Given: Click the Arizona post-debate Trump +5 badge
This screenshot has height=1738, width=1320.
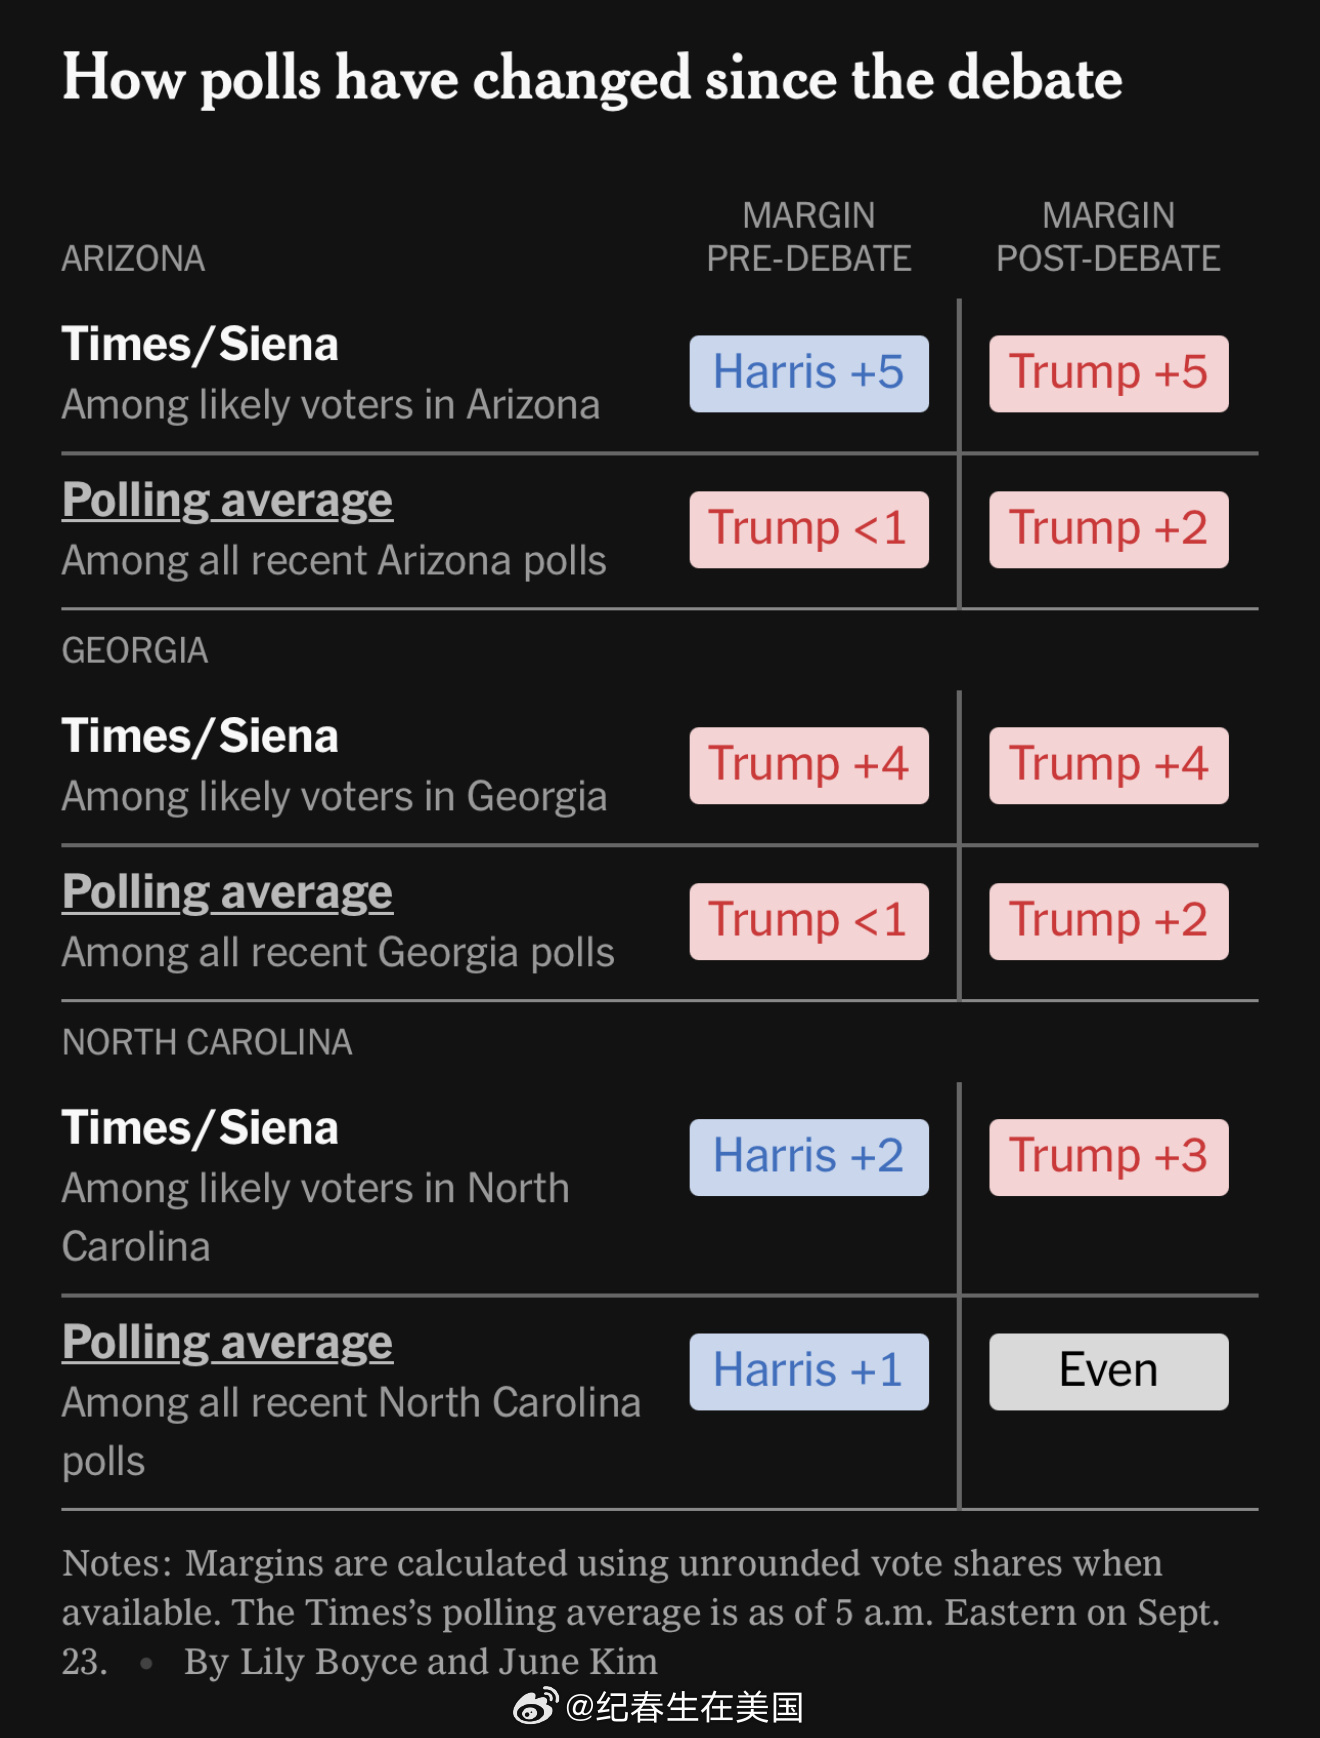Looking at the screenshot, I should (x=1109, y=373).
